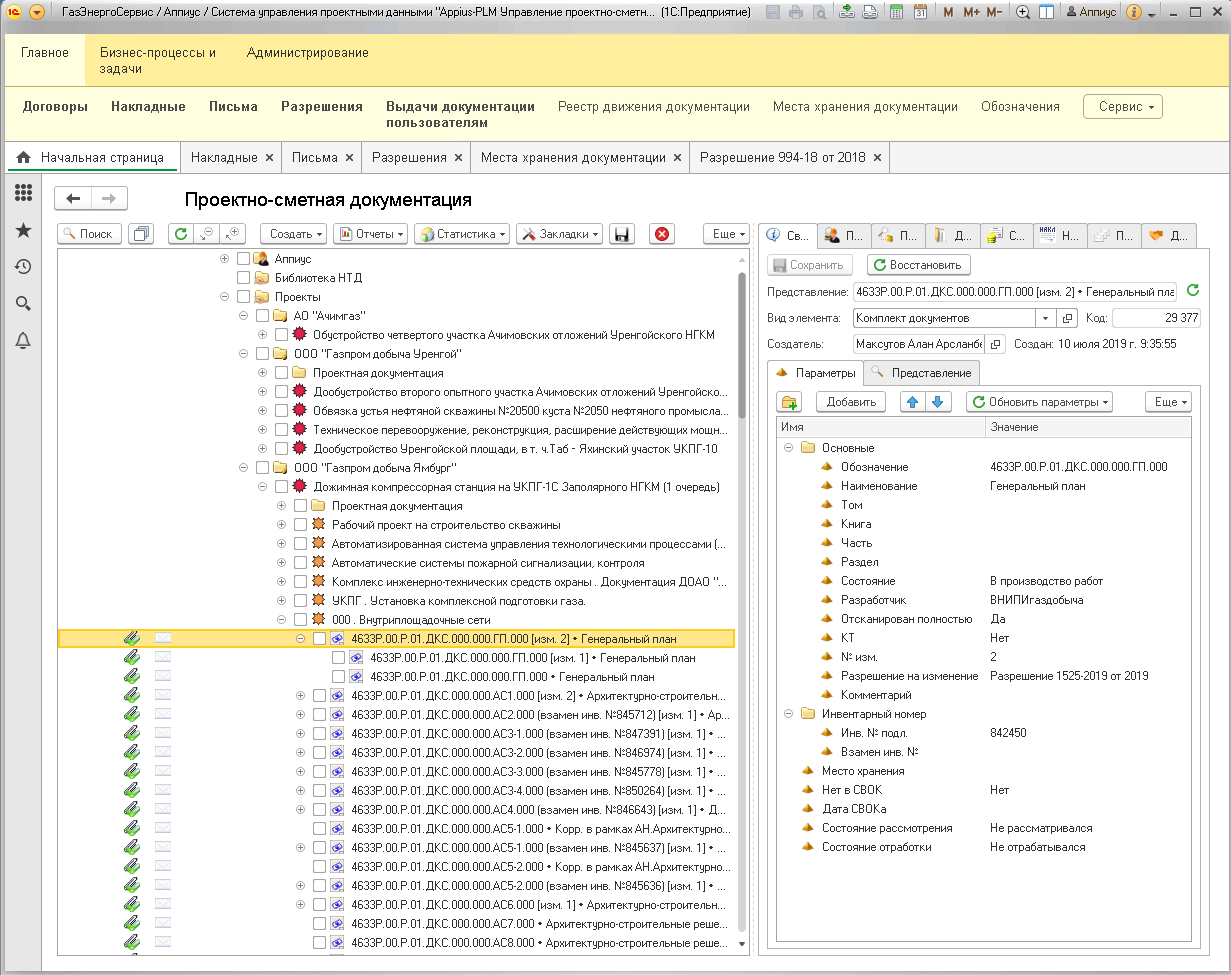Click envelope icon on highlighted Генеральный план row

coord(163,638)
